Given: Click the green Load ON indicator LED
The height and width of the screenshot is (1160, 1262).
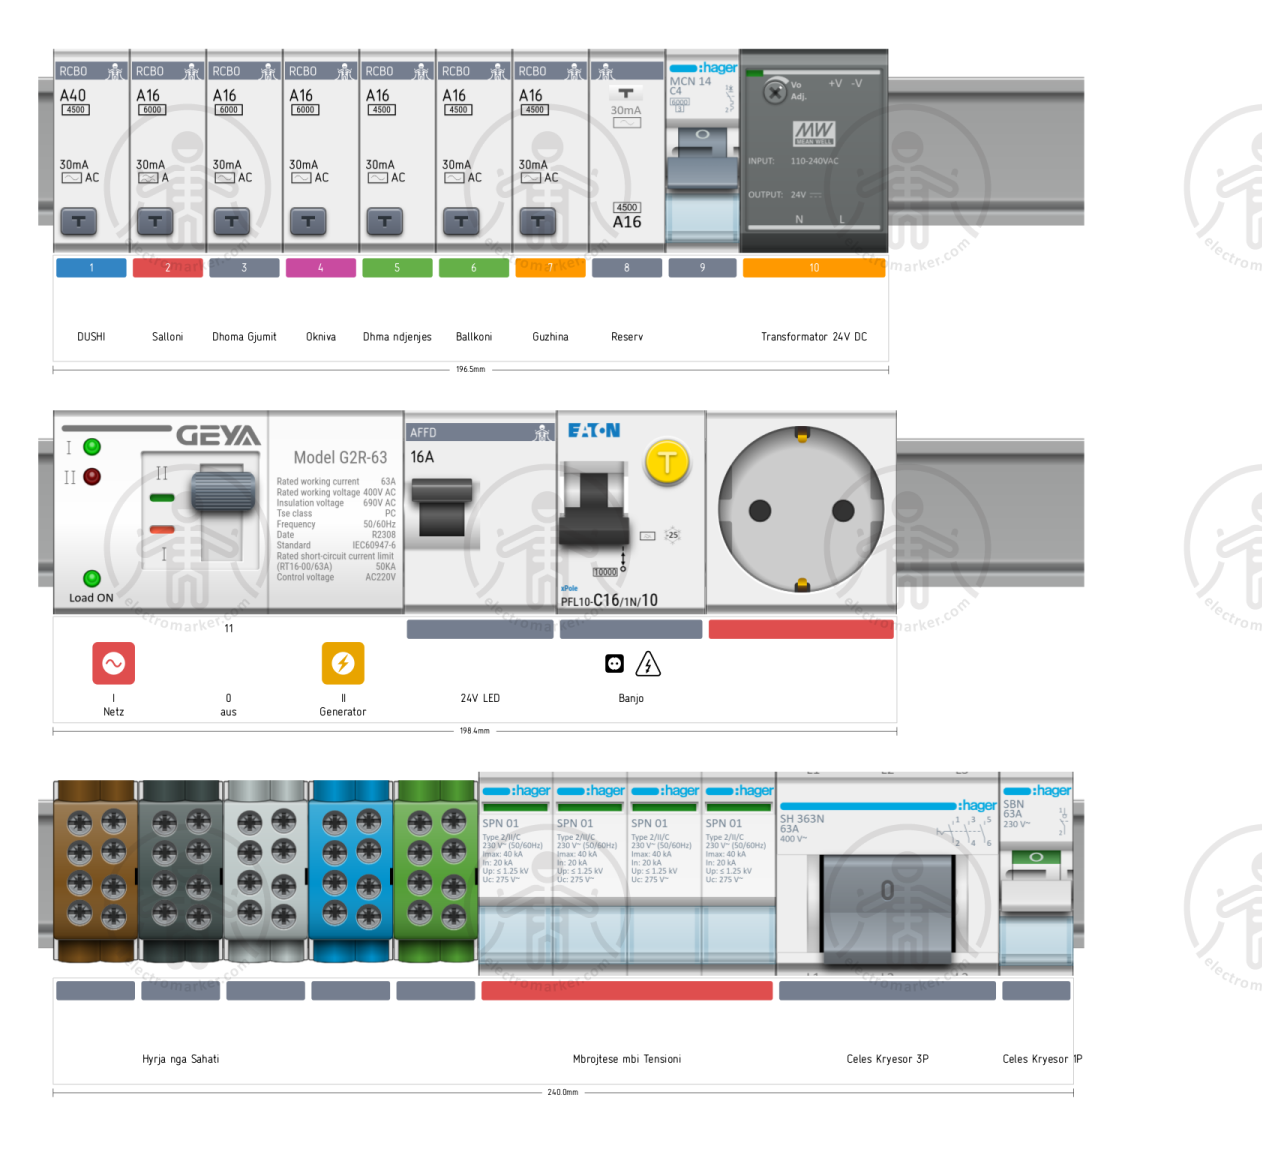Looking at the screenshot, I should [x=92, y=578].
